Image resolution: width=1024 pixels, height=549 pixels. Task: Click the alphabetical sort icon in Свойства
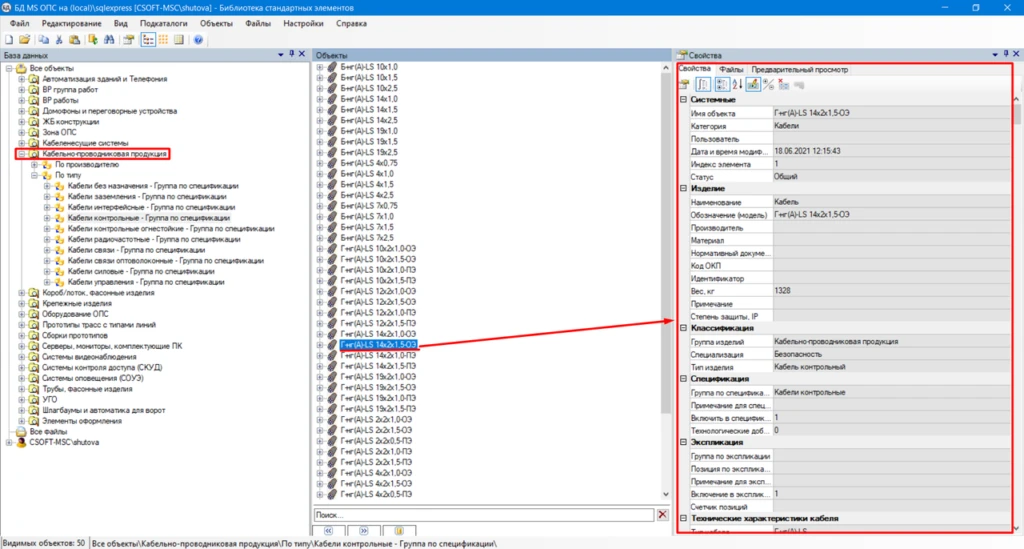(738, 84)
